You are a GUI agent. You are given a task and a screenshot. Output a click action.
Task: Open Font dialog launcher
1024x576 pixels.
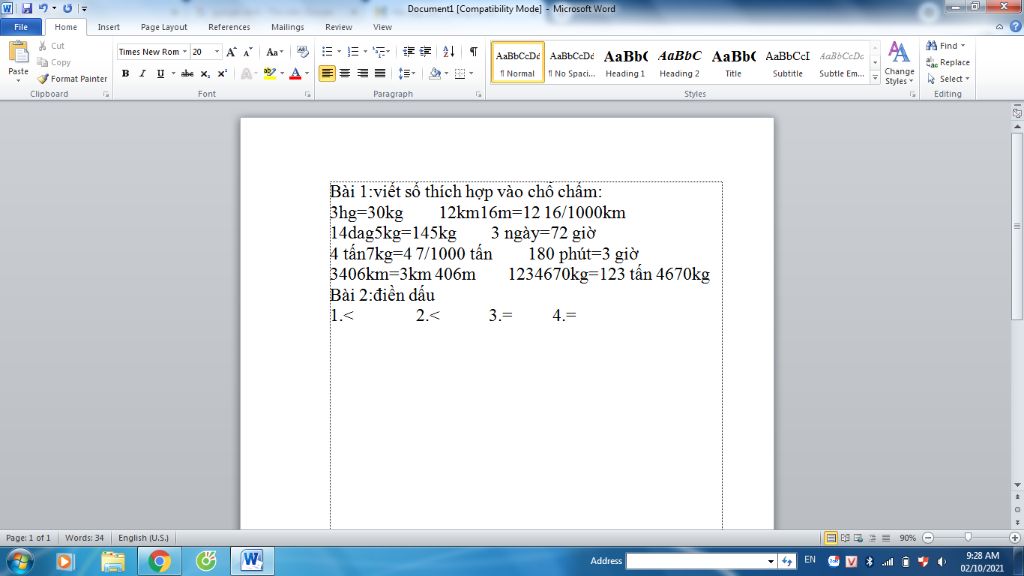(308, 95)
